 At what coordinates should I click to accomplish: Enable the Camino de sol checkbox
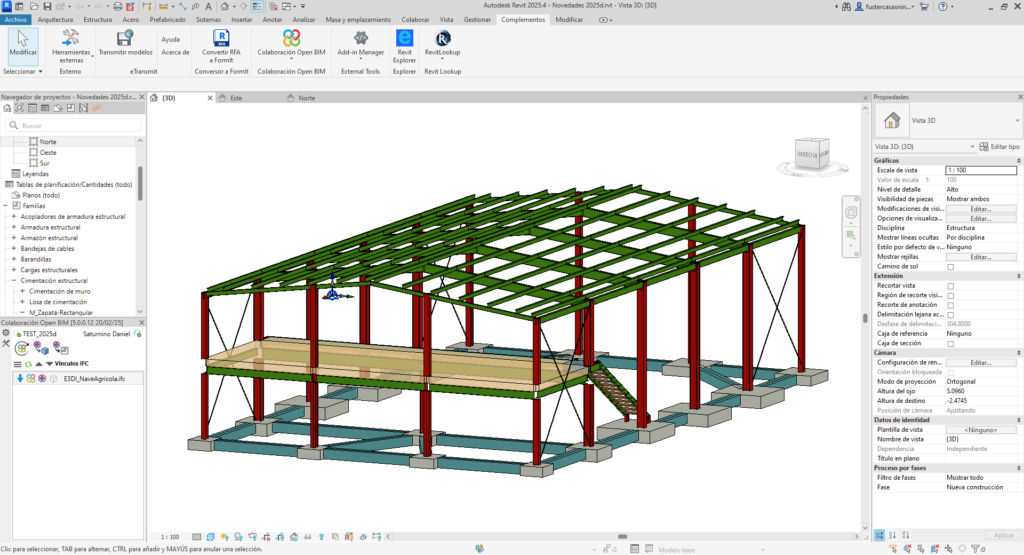pos(950,267)
